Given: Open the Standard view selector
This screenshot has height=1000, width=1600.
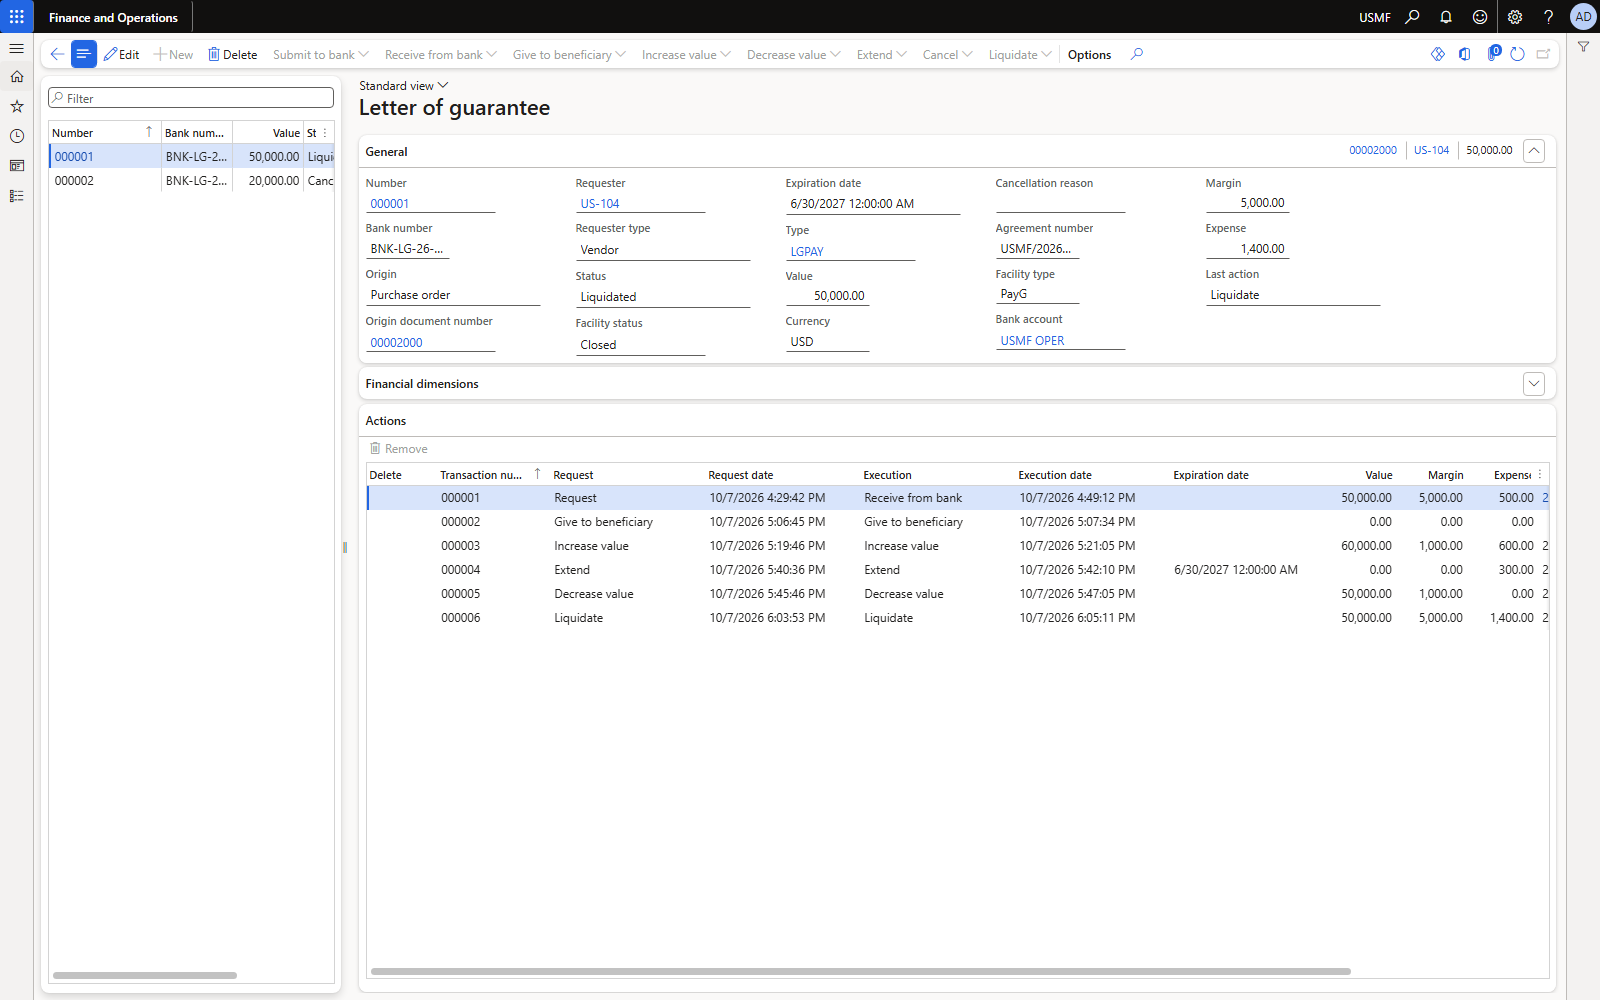Looking at the screenshot, I should coord(404,85).
